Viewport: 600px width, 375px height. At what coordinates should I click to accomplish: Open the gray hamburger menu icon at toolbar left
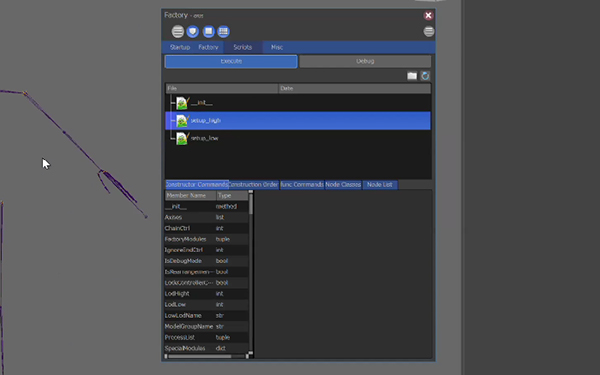pyautogui.click(x=178, y=31)
